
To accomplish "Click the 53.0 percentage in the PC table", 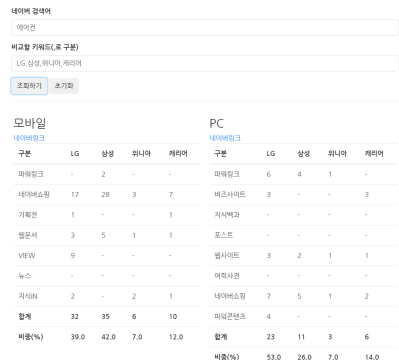I will click(274, 357).
